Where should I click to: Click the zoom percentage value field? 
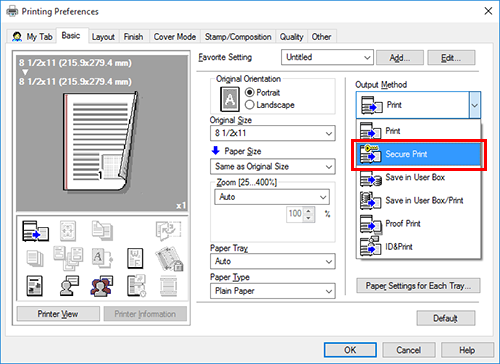[x=295, y=214]
